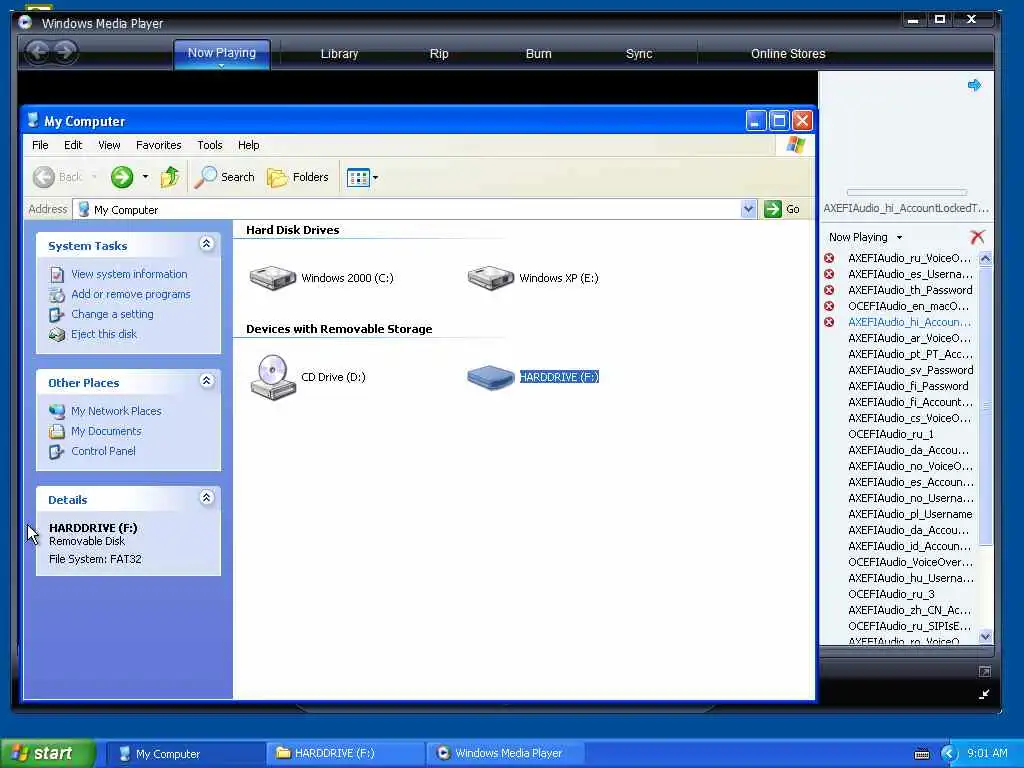Expand the Address bar dropdown arrow
The image size is (1024, 768).
(x=748, y=209)
